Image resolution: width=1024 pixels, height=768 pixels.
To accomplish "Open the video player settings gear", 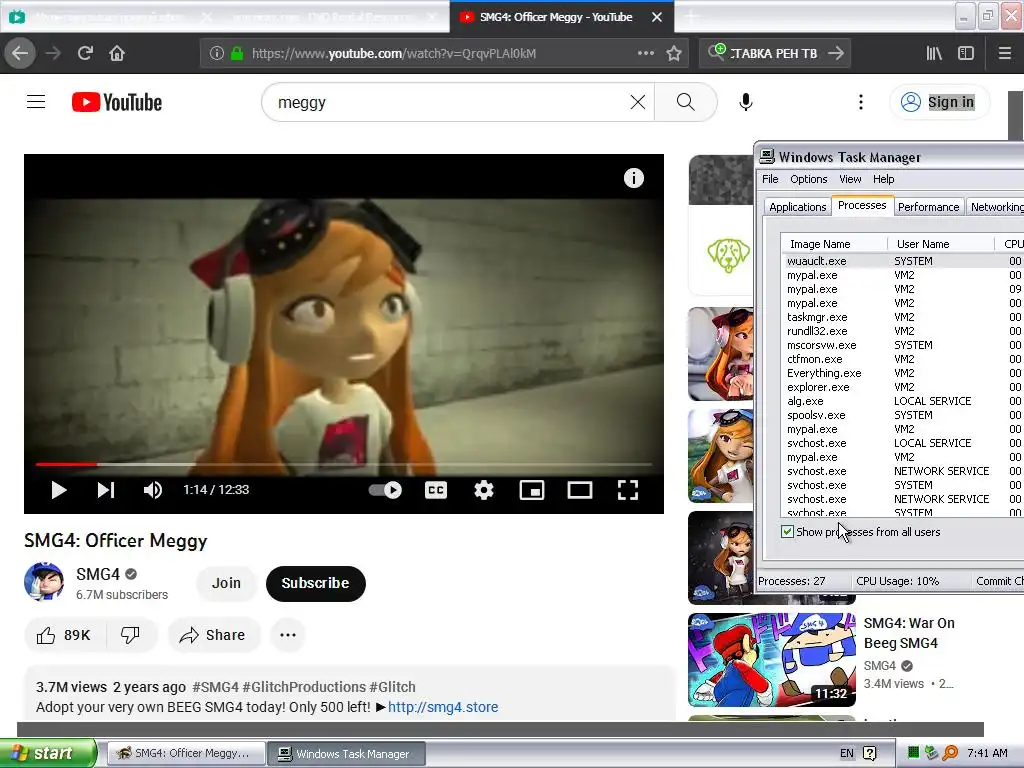I will (483, 490).
